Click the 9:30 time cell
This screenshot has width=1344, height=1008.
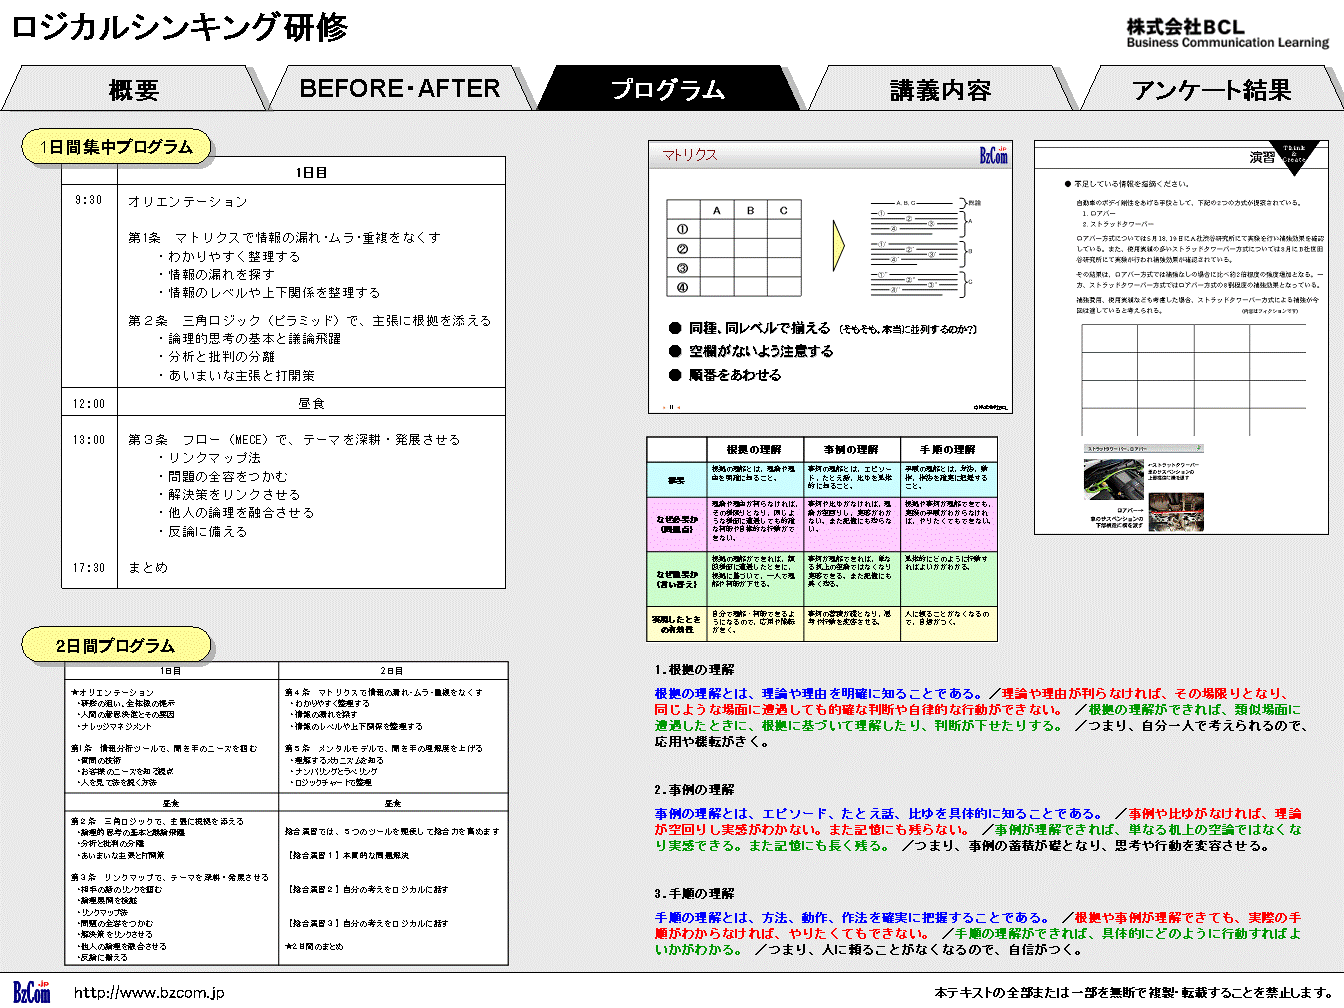point(89,200)
